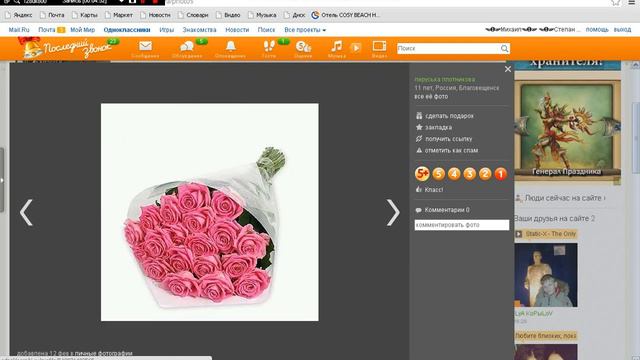
Task: Click Последний звонок site logo
Action: (67, 49)
